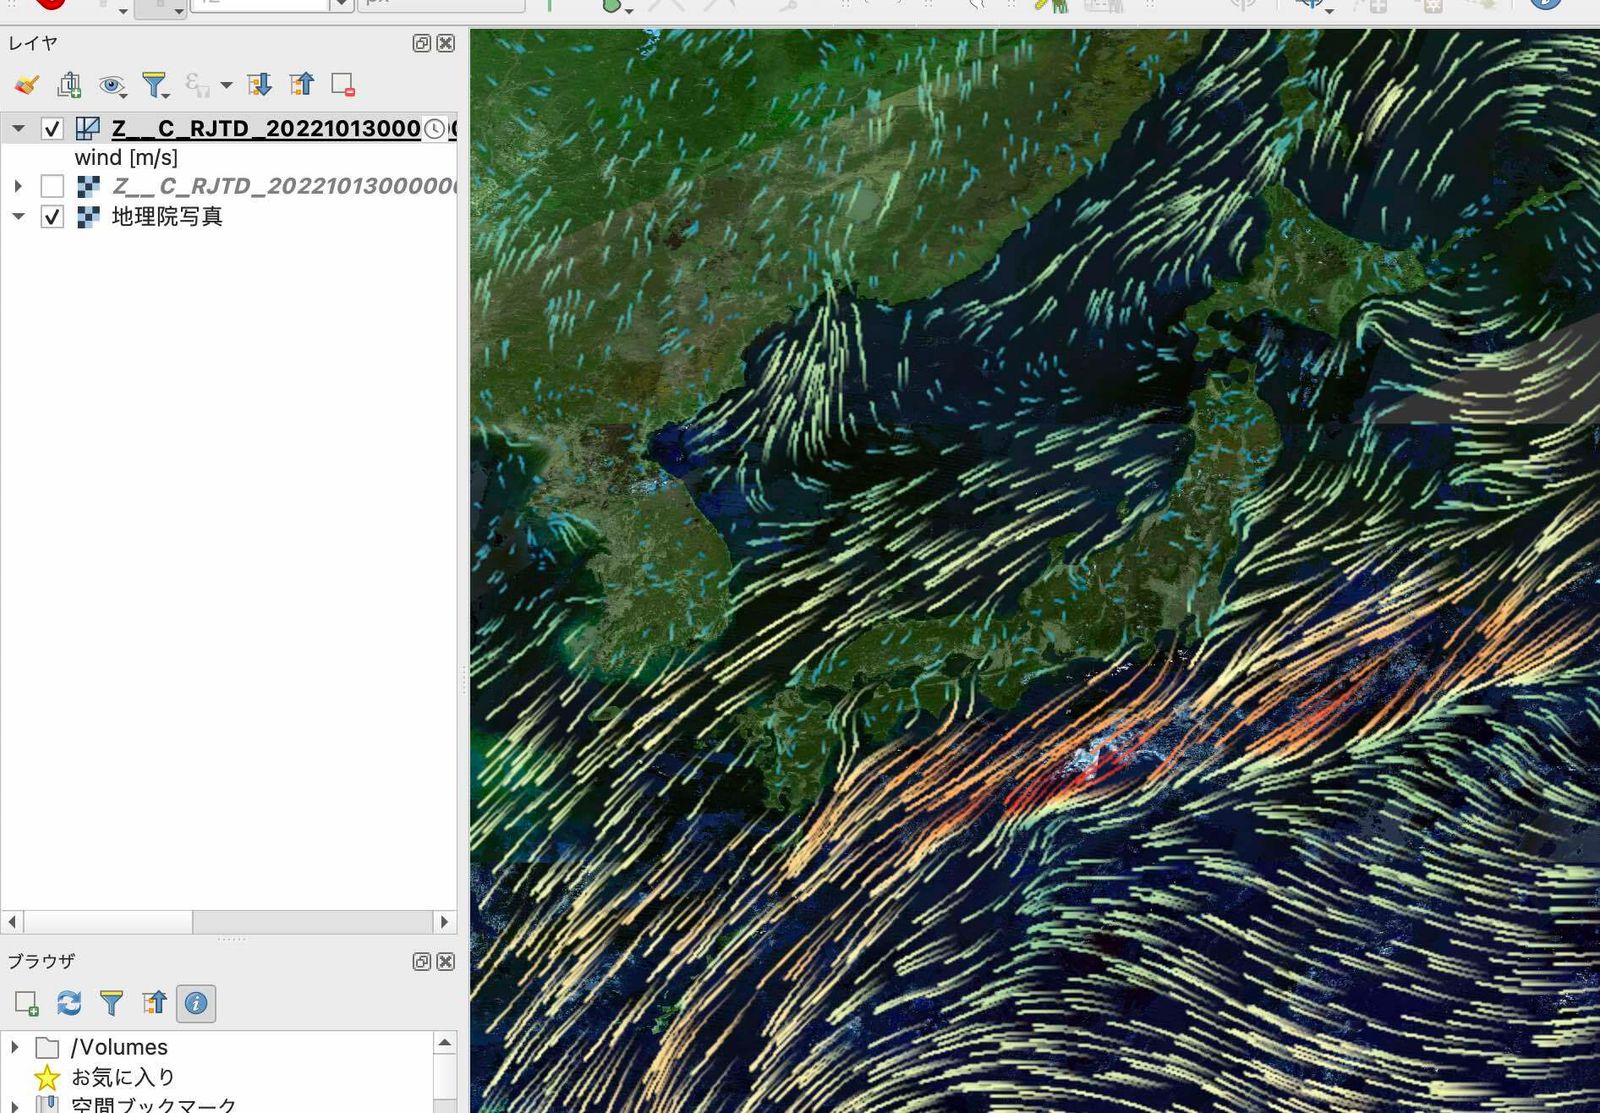Open the dropdown arrow next to epsilon icon
Screen dimensions: 1600x1113
[x=227, y=85]
